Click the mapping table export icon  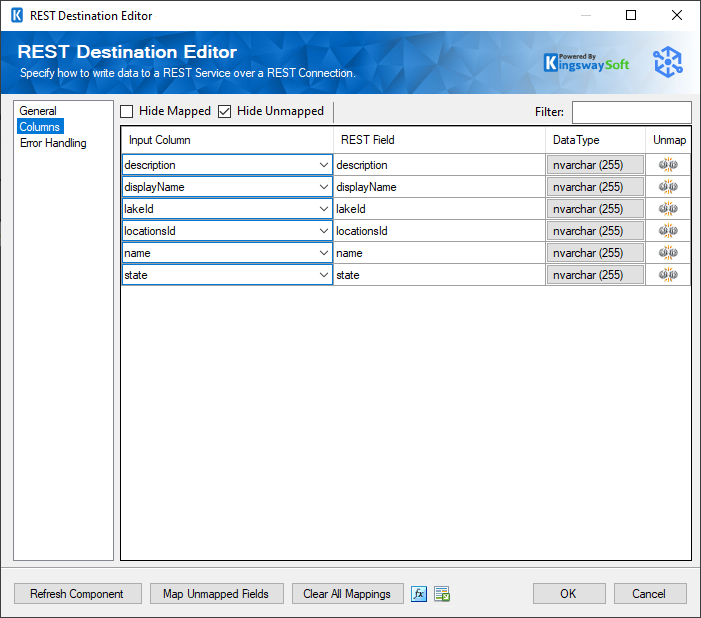pos(442,594)
